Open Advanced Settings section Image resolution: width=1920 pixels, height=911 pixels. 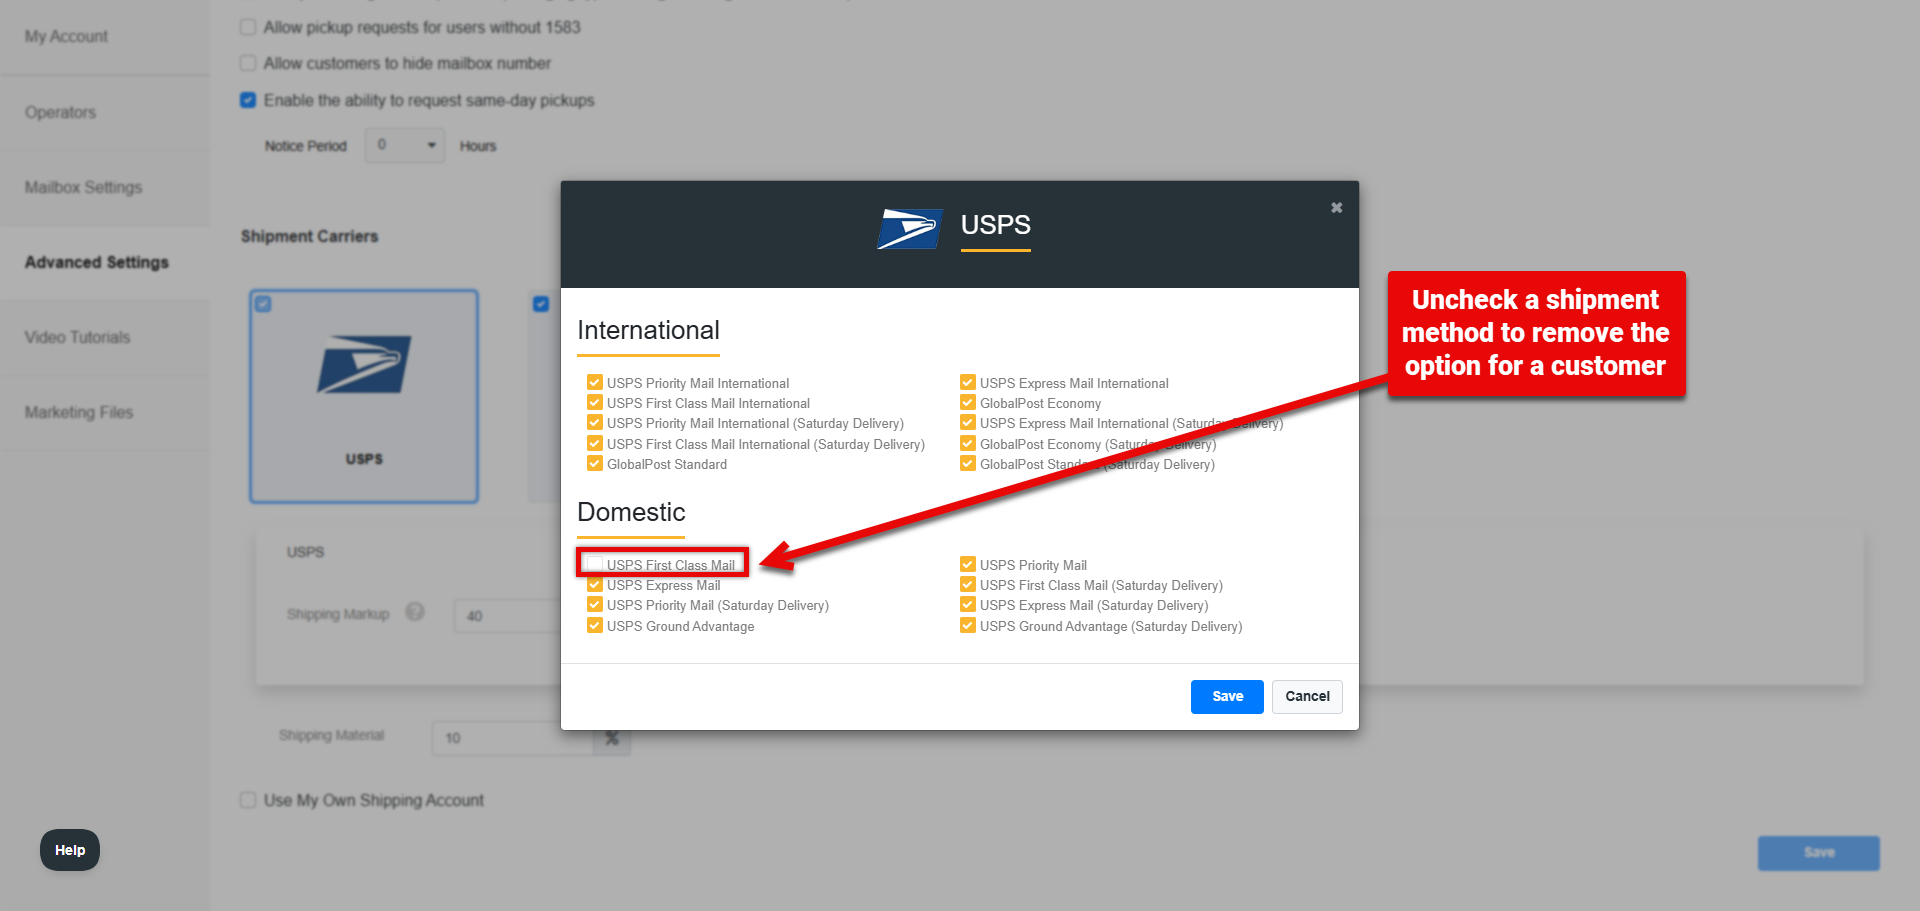click(x=96, y=262)
